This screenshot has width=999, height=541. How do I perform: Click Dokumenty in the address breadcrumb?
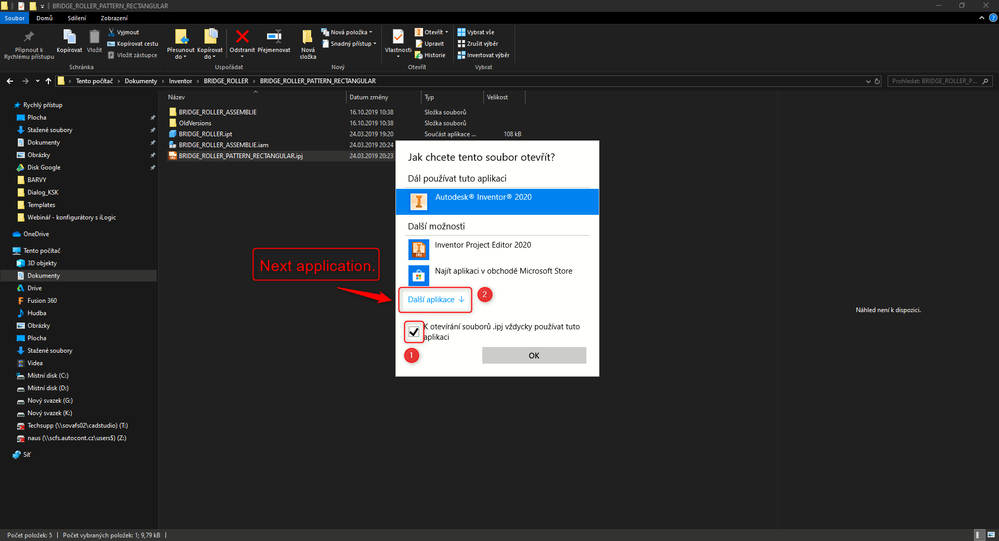pos(141,81)
